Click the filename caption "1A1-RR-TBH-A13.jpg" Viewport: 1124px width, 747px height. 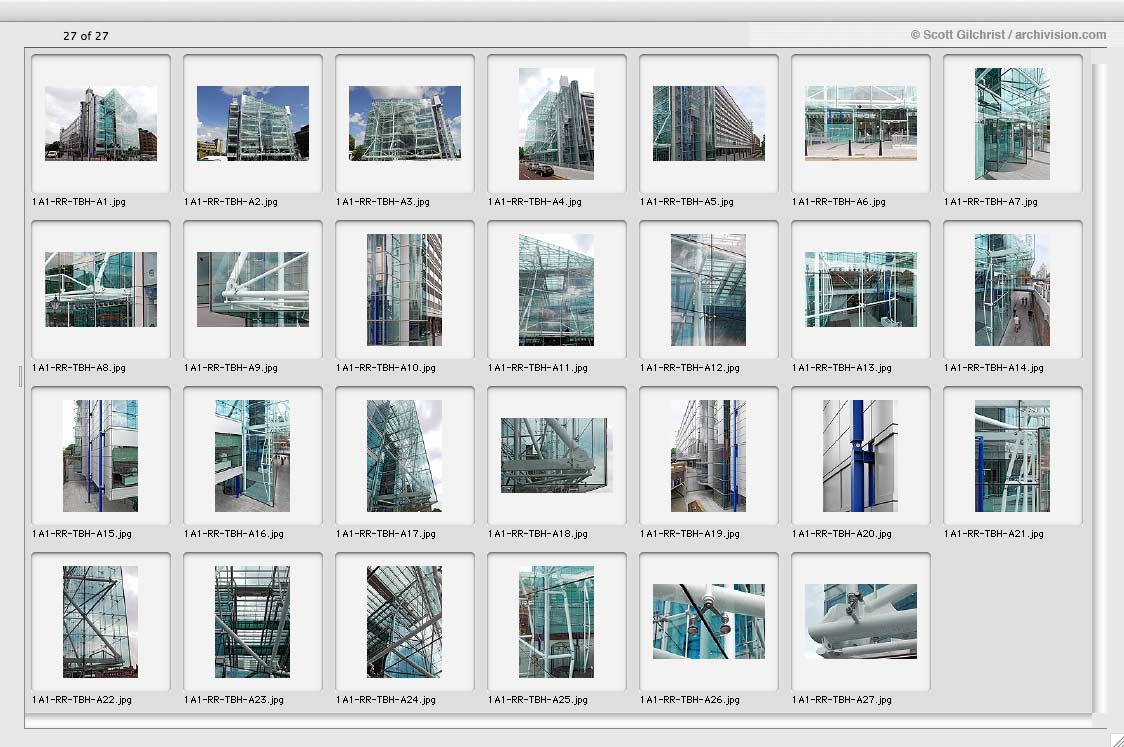(x=842, y=368)
